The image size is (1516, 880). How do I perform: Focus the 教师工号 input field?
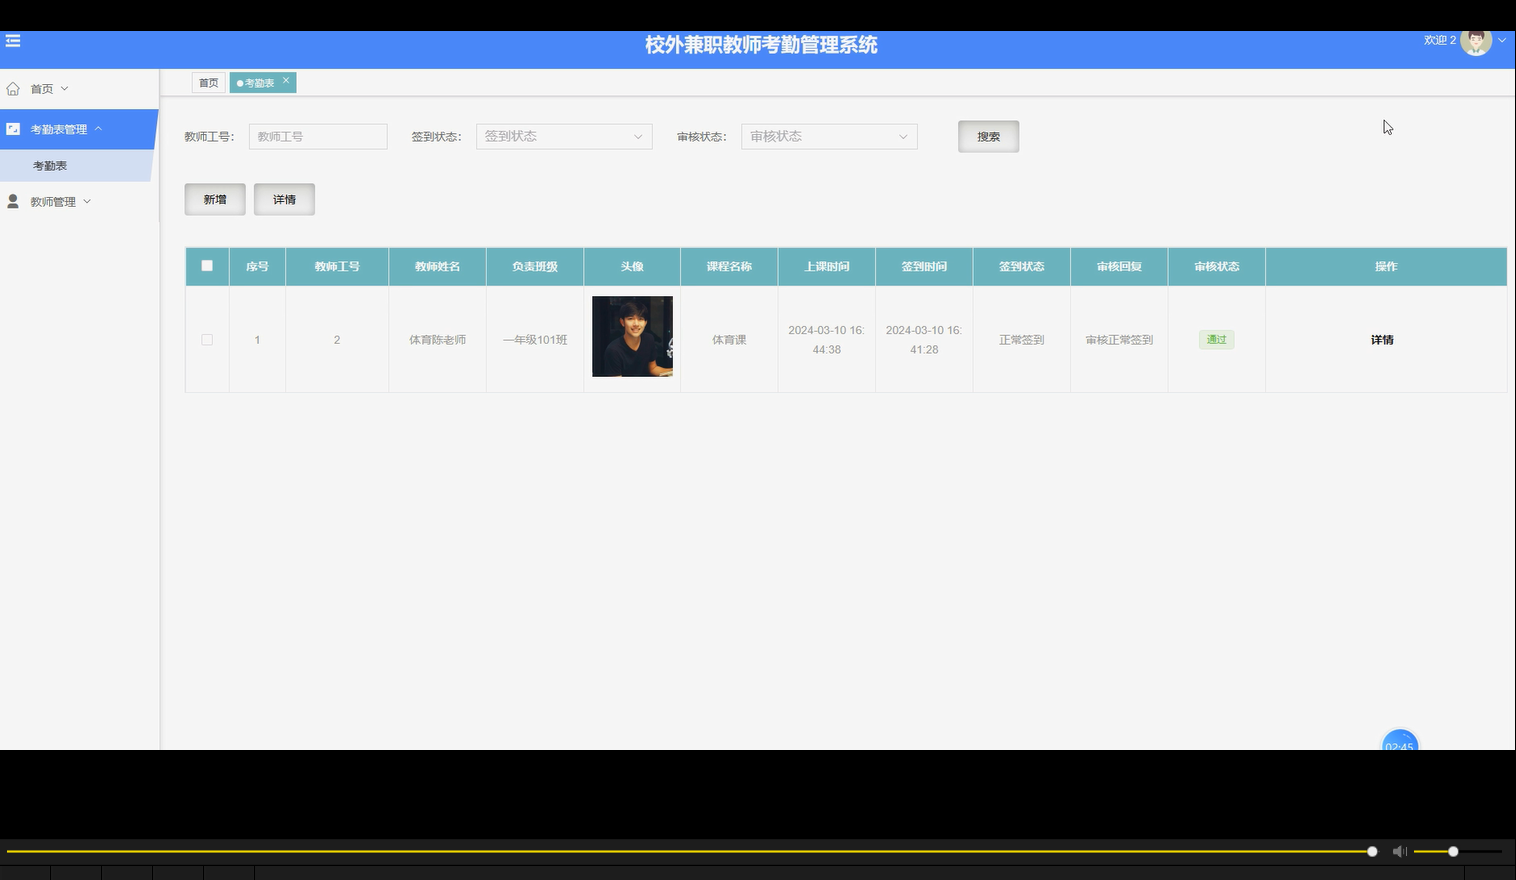tap(318, 137)
